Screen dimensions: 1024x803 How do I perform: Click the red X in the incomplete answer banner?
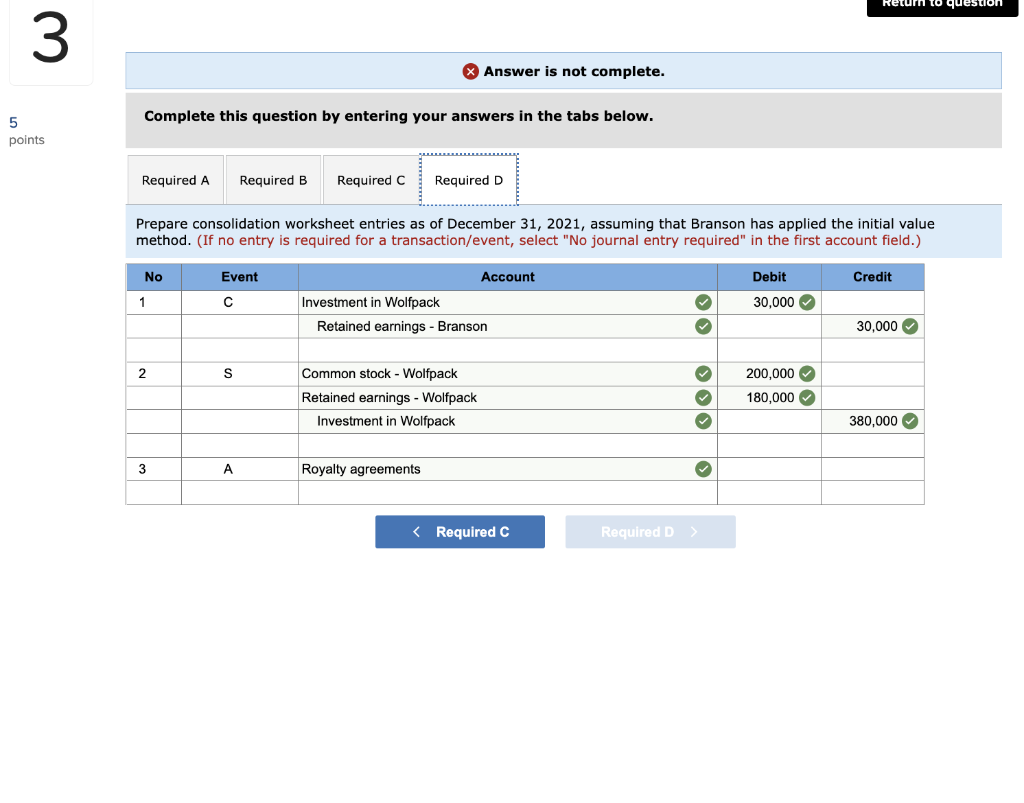click(x=470, y=71)
